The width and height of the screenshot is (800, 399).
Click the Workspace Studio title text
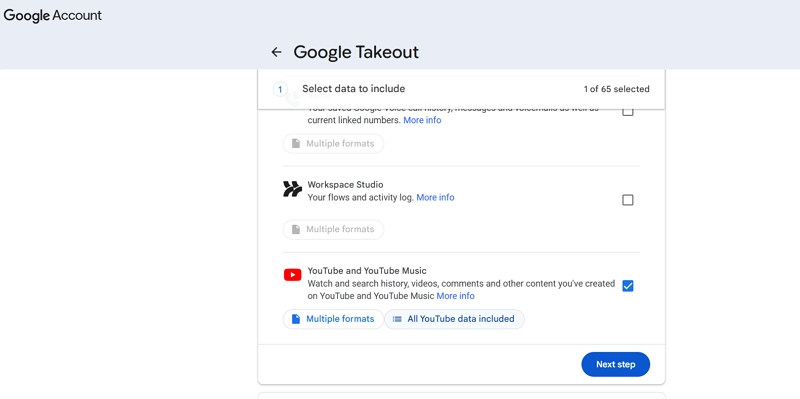tap(345, 185)
